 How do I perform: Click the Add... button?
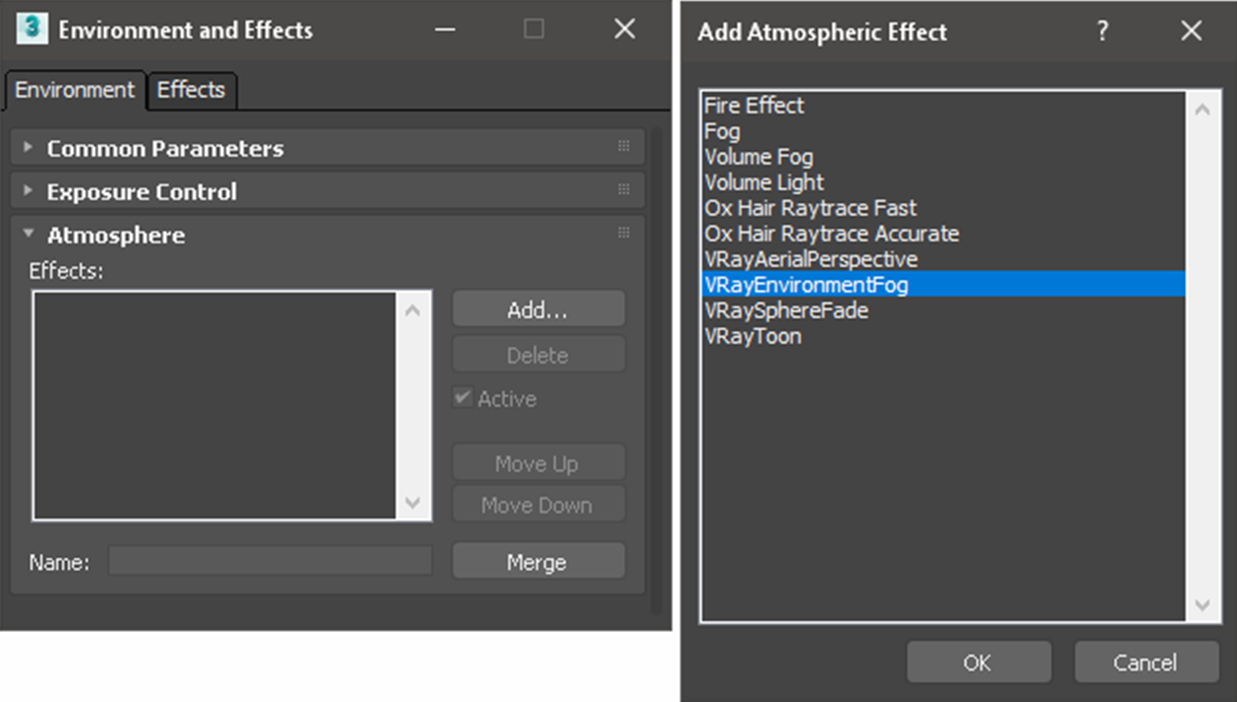(x=539, y=310)
